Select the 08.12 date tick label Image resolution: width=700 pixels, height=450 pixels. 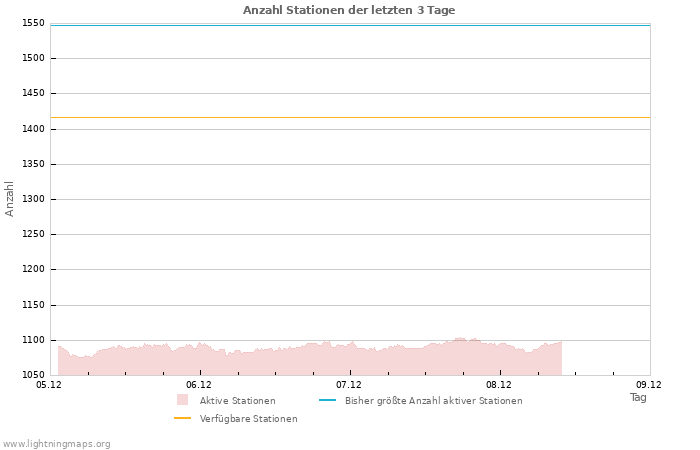click(499, 384)
